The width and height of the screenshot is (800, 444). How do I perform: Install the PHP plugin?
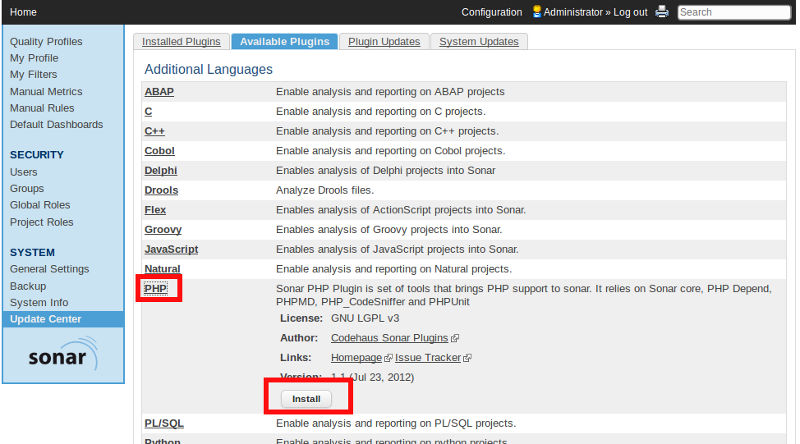click(306, 398)
